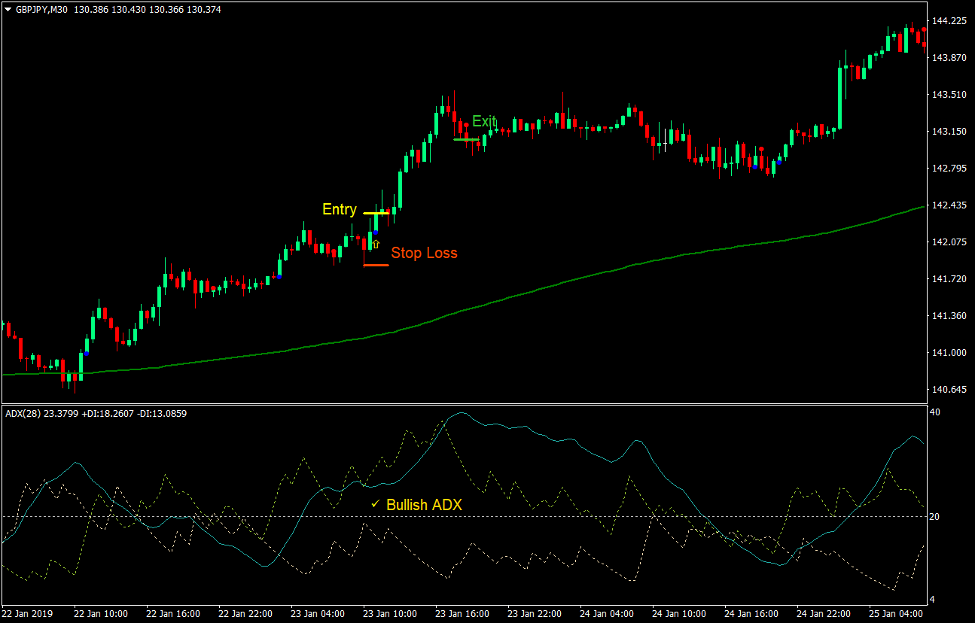This screenshot has width=977, height=625.
Task: Click the 22 Jan 2019 date label
Action: point(27,614)
